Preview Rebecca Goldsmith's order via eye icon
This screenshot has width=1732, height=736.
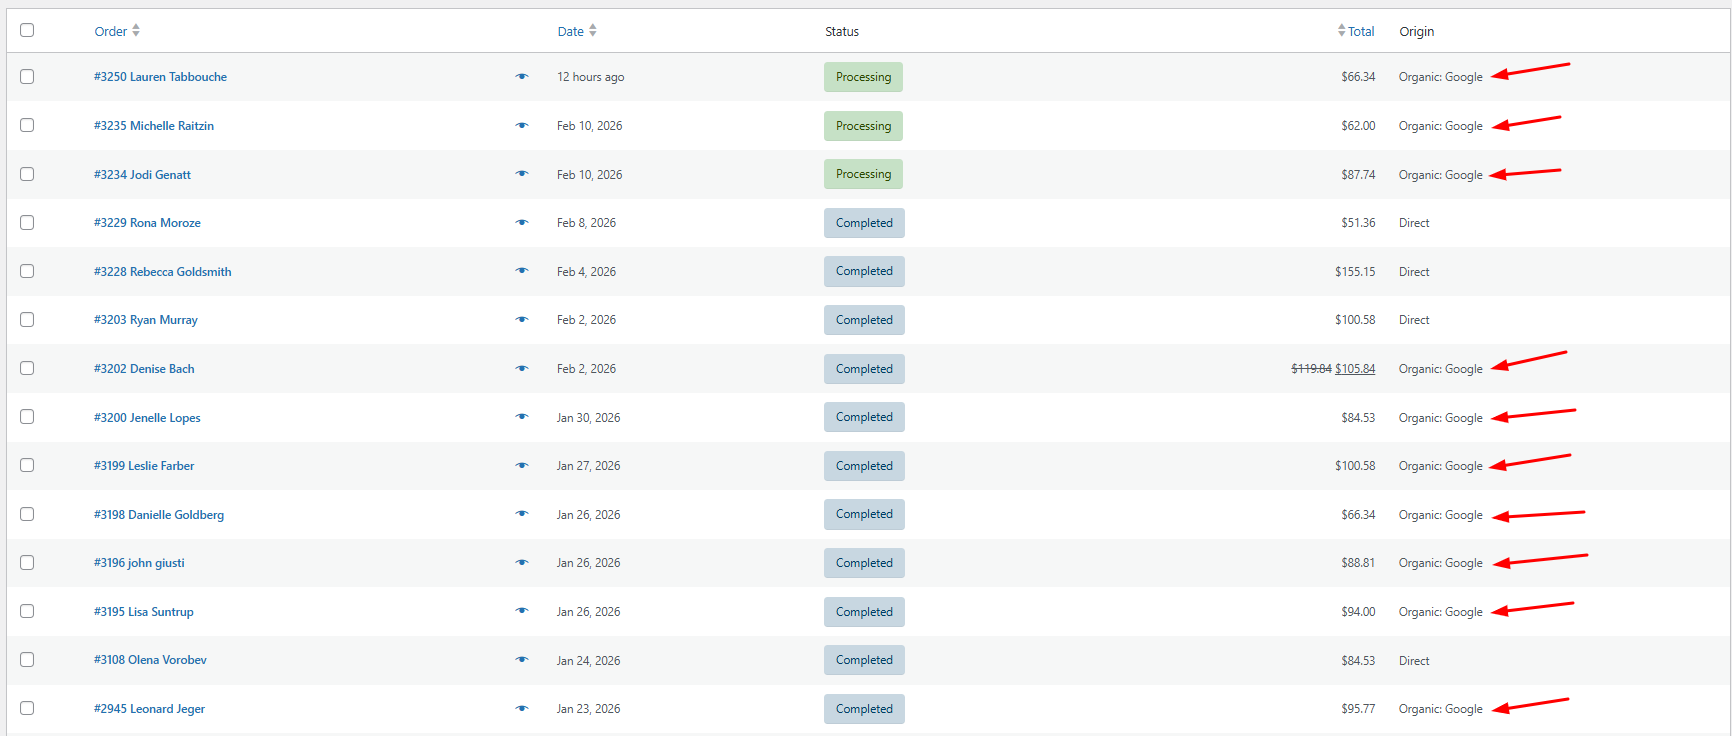coord(521,271)
